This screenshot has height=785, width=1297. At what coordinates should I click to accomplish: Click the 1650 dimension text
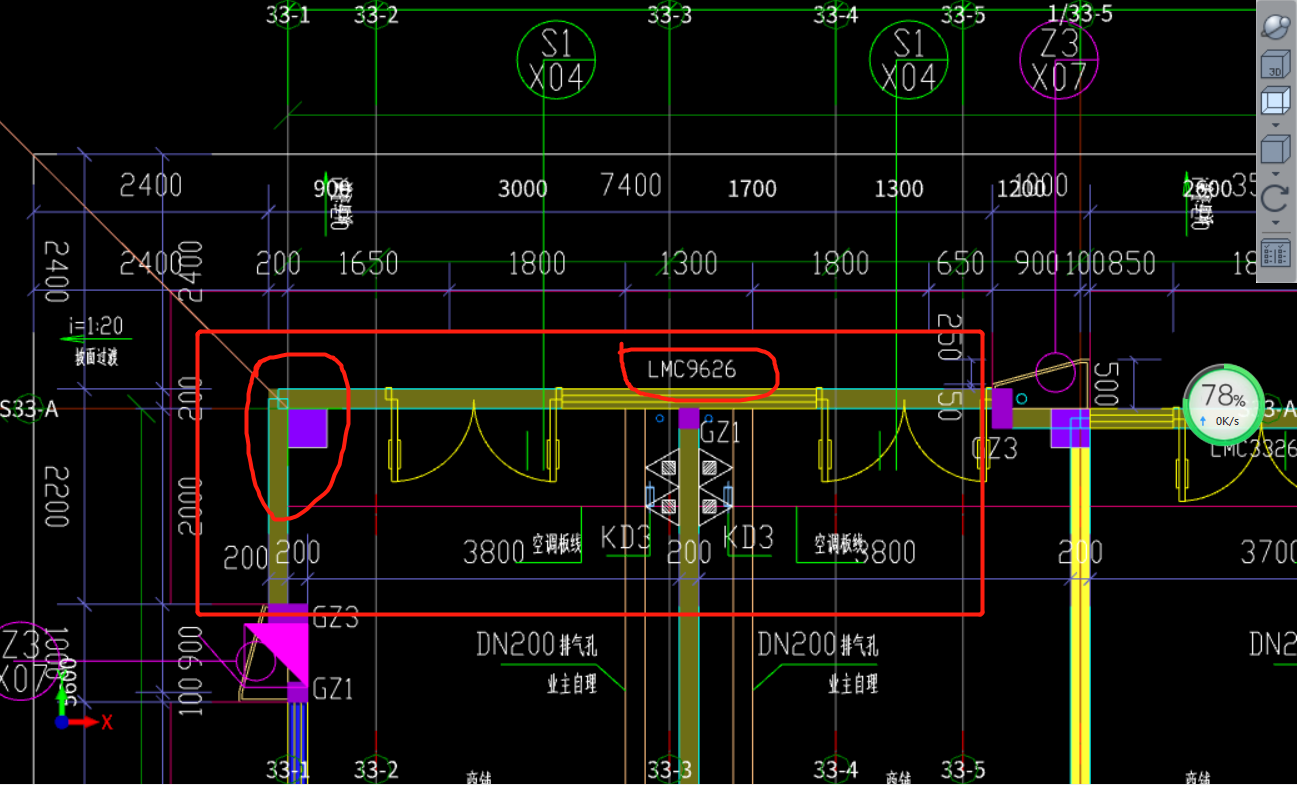tap(368, 263)
